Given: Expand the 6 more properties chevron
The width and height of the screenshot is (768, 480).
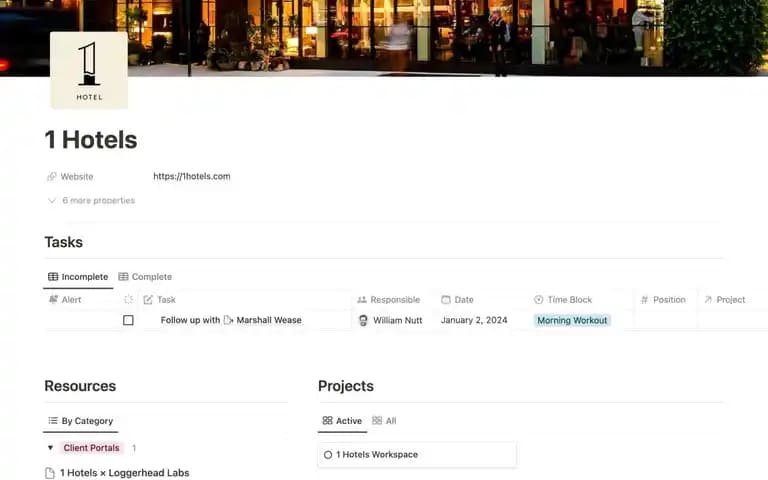Looking at the screenshot, I should tap(52, 200).
